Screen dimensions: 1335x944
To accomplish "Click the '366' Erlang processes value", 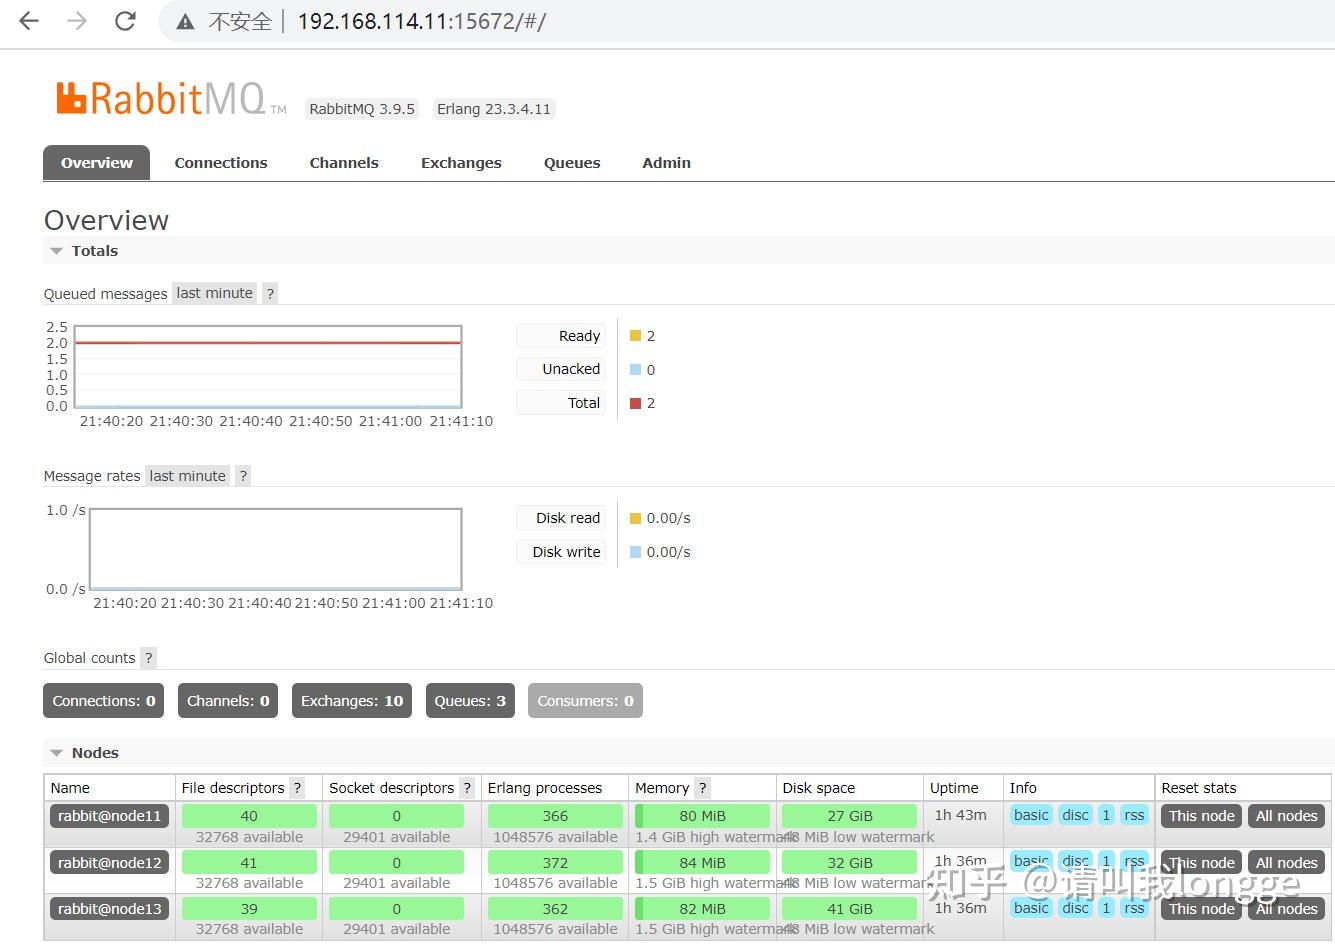I will [555, 816].
